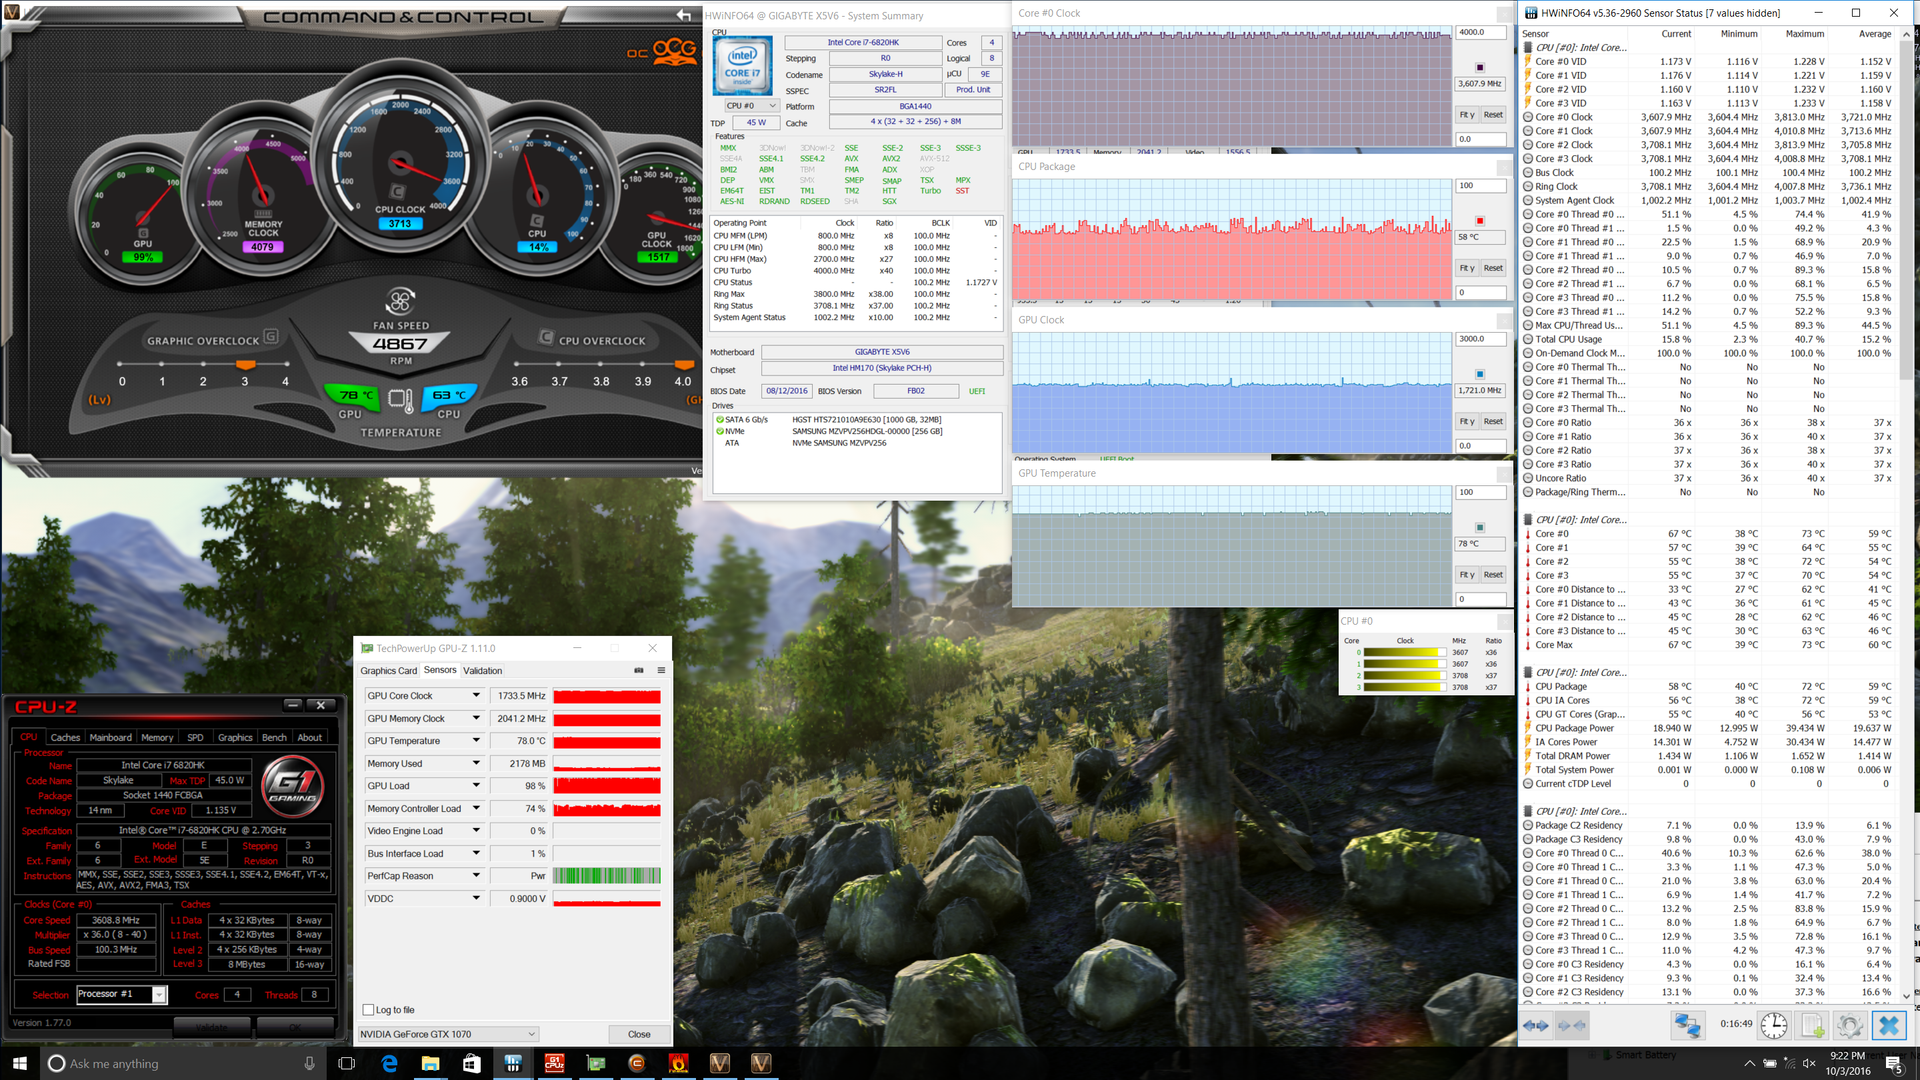Open Mainboard tab in CPU-Z
1920x1080 pixels.
[111, 737]
